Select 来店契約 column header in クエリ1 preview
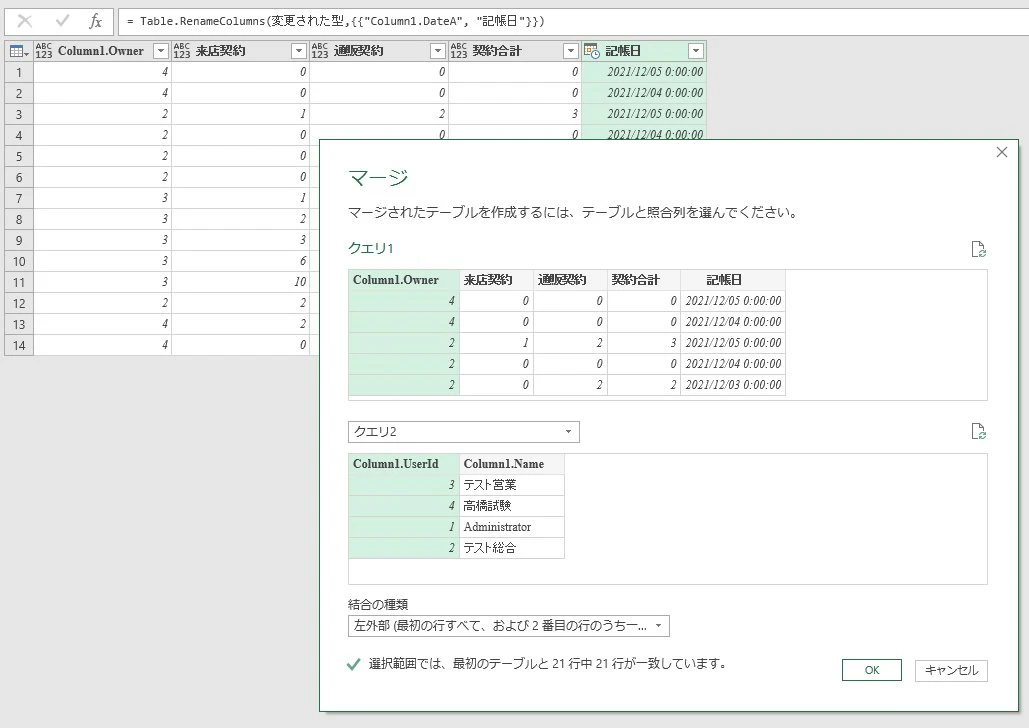Image resolution: width=1029 pixels, height=728 pixels. pos(496,280)
